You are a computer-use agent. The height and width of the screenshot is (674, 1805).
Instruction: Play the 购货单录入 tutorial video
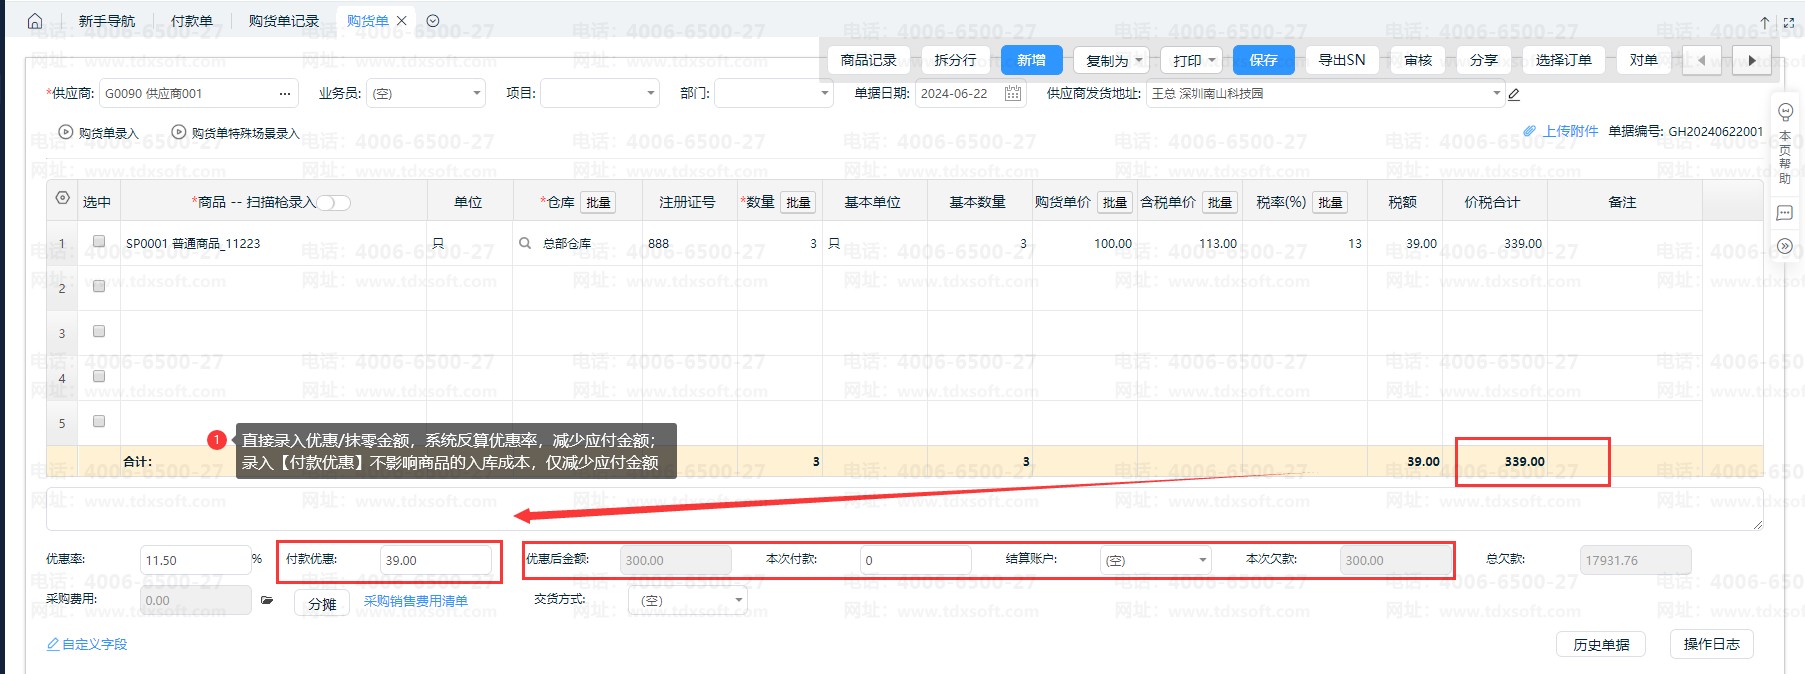point(66,132)
